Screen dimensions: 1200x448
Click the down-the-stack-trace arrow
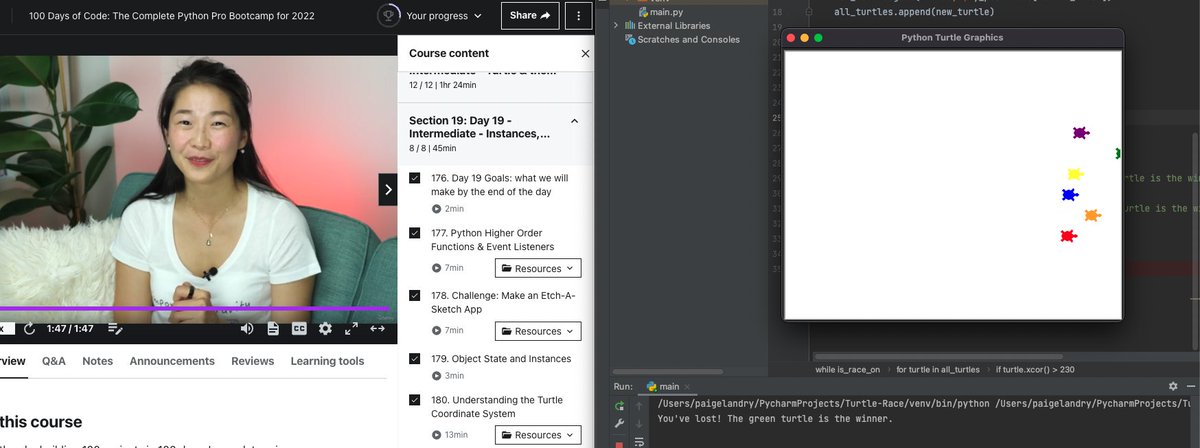(x=640, y=424)
